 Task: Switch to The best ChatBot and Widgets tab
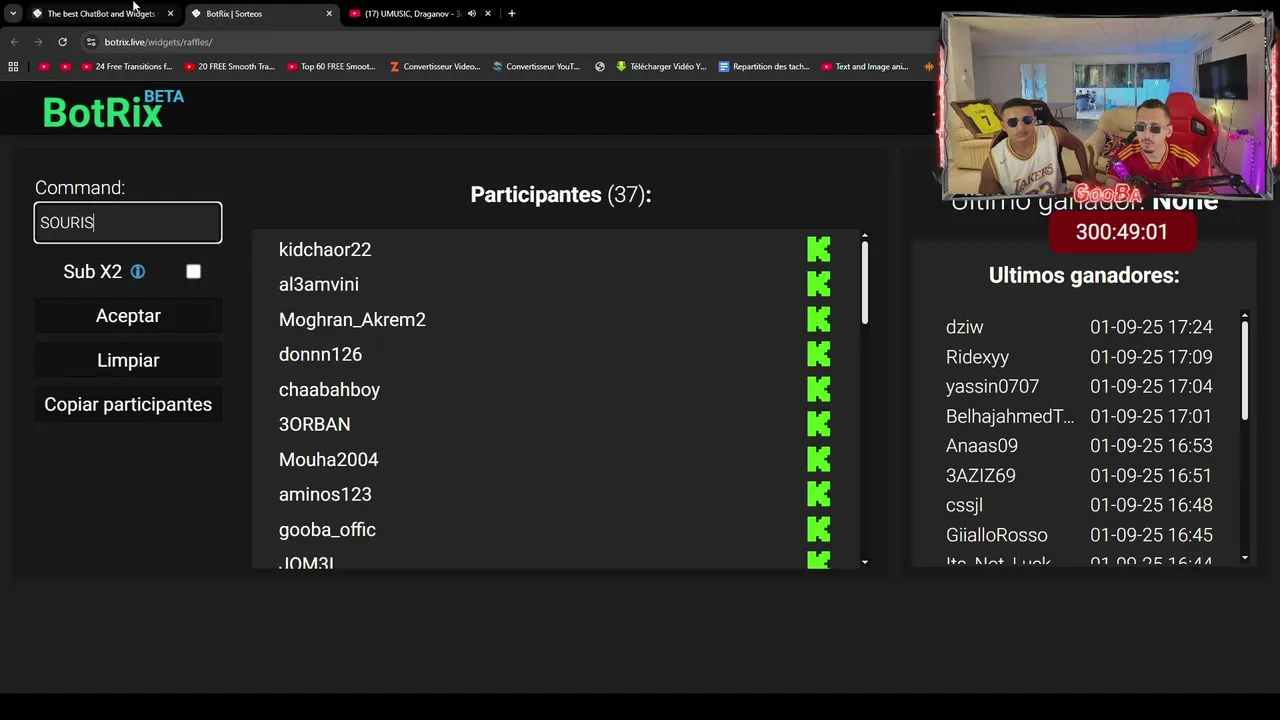(x=101, y=14)
